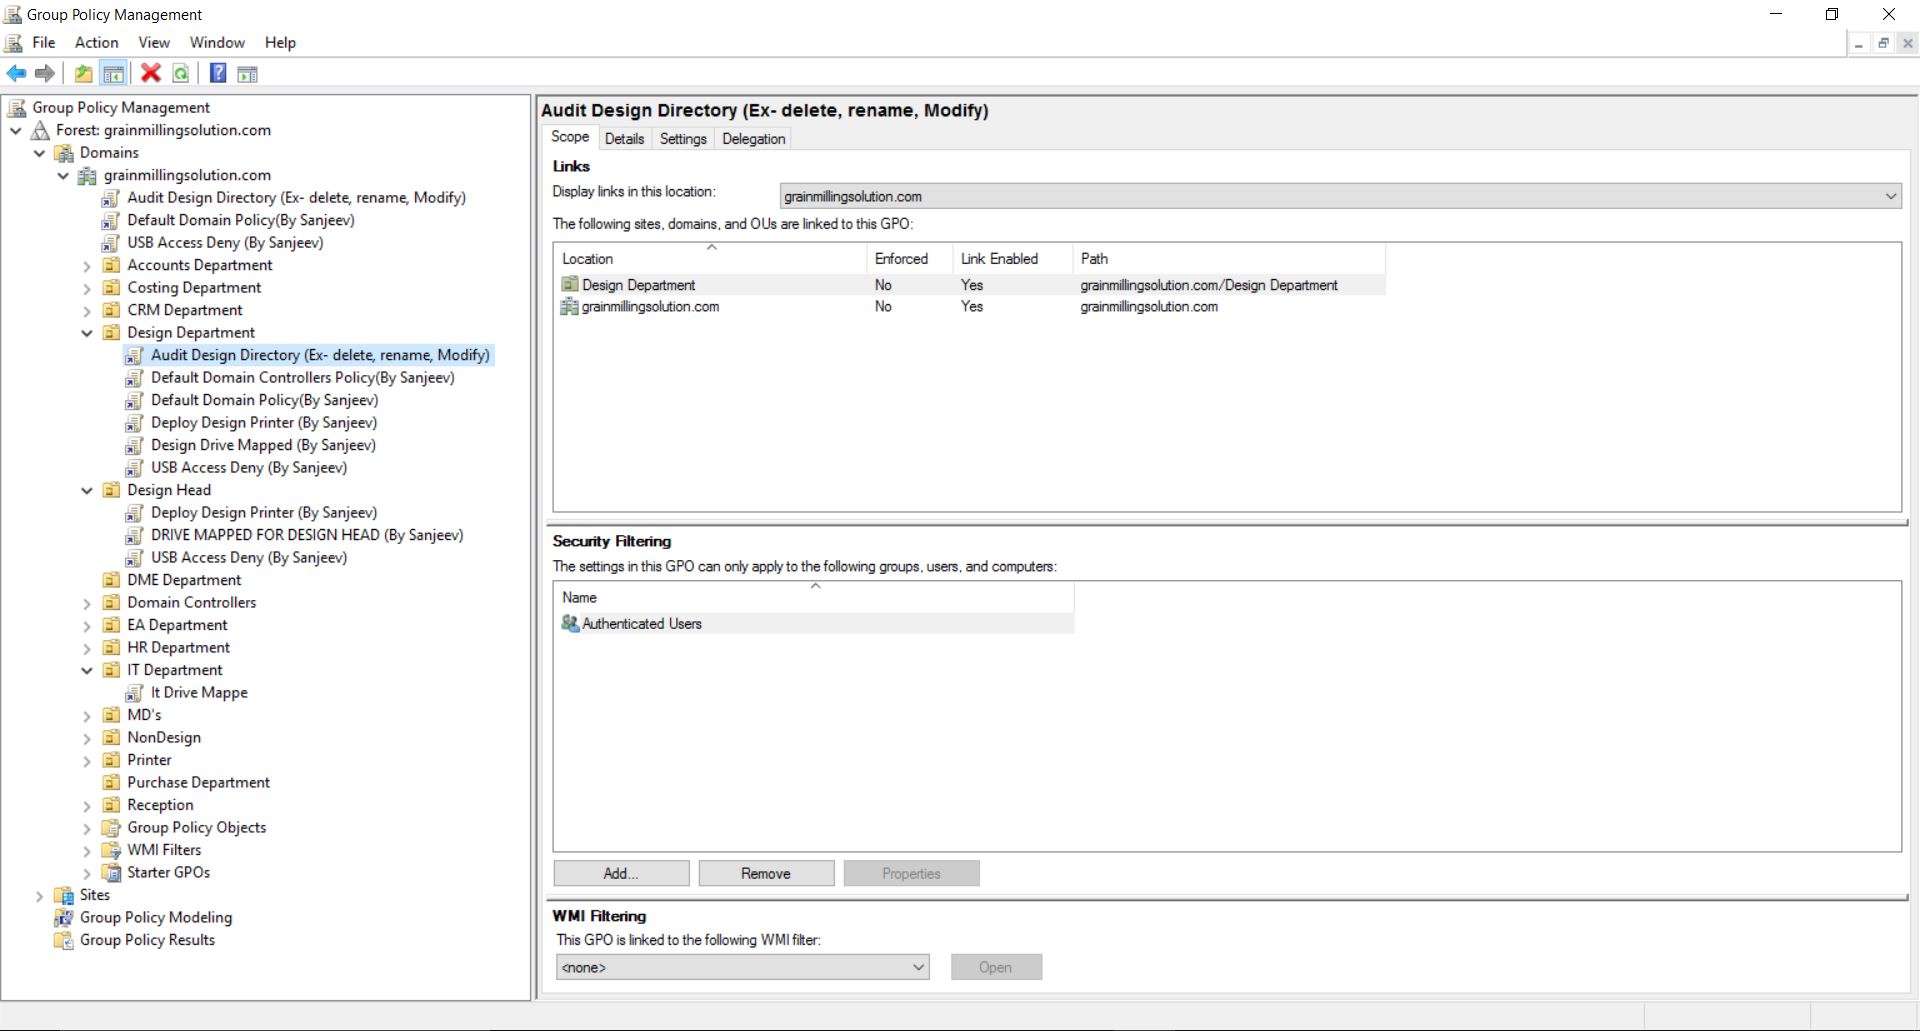Toggle the Show/Hide Action Pane icon

click(x=248, y=73)
